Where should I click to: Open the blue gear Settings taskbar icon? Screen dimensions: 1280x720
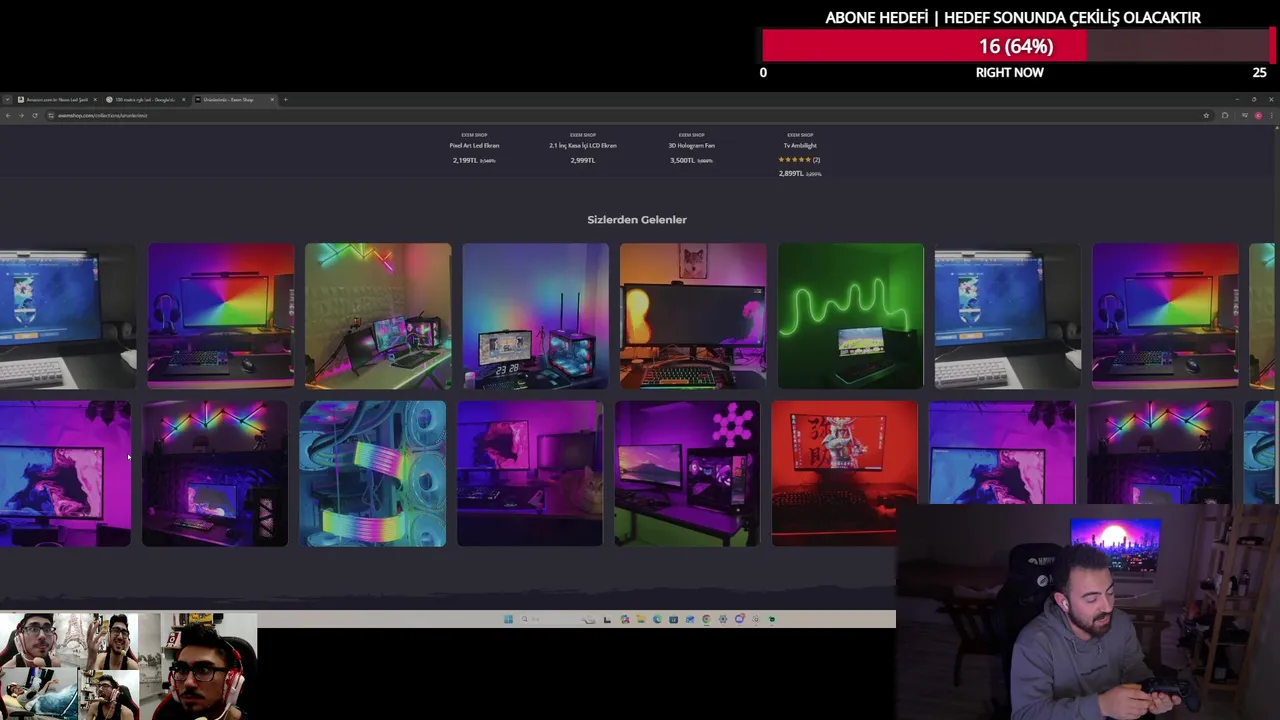(x=723, y=619)
